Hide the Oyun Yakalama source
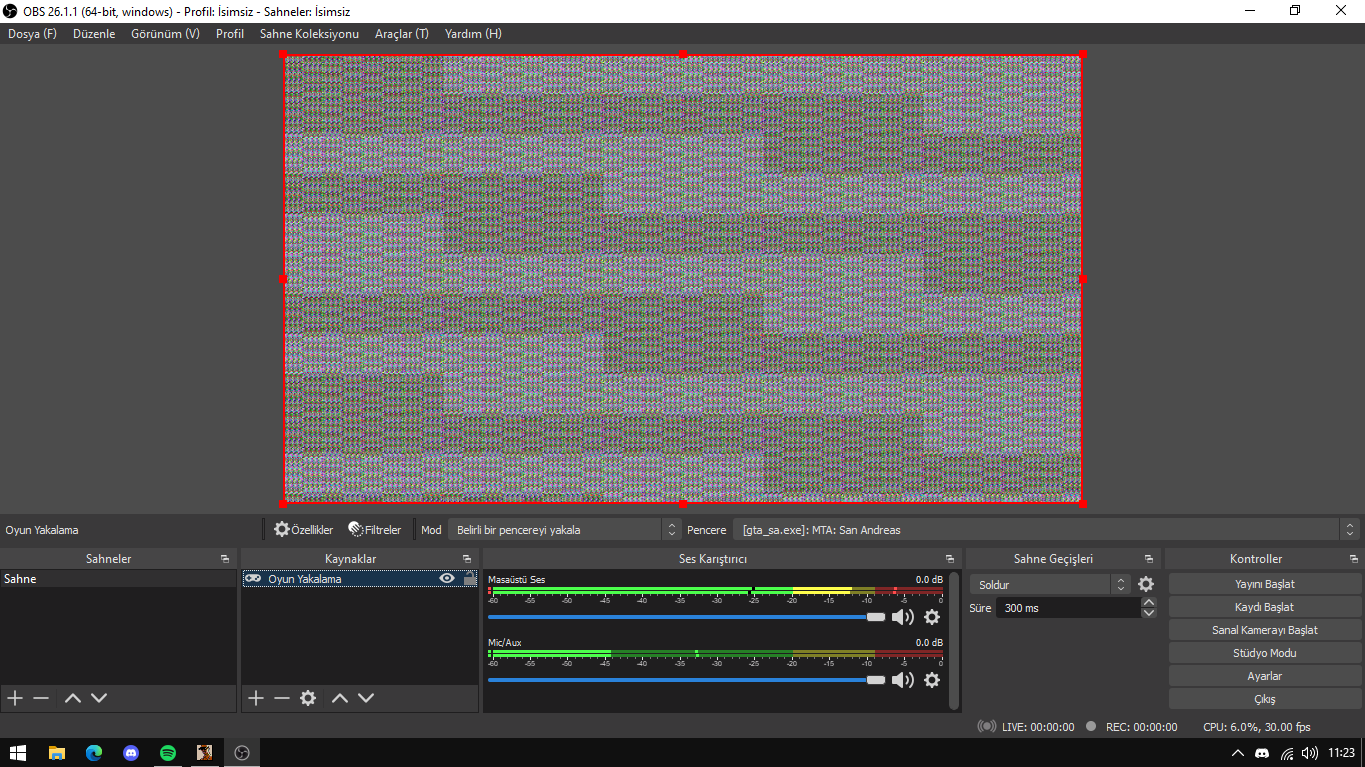This screenshot has width=1365, height=767. coord(447,579)
